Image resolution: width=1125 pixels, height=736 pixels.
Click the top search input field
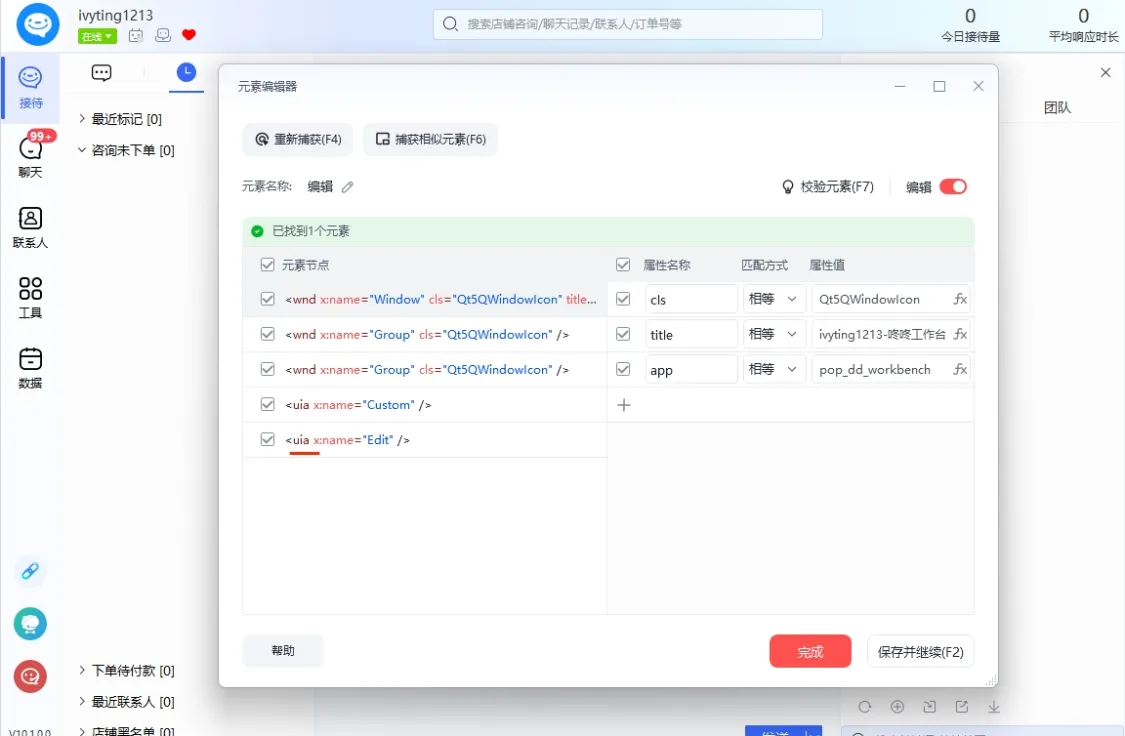tap(628, 24)
